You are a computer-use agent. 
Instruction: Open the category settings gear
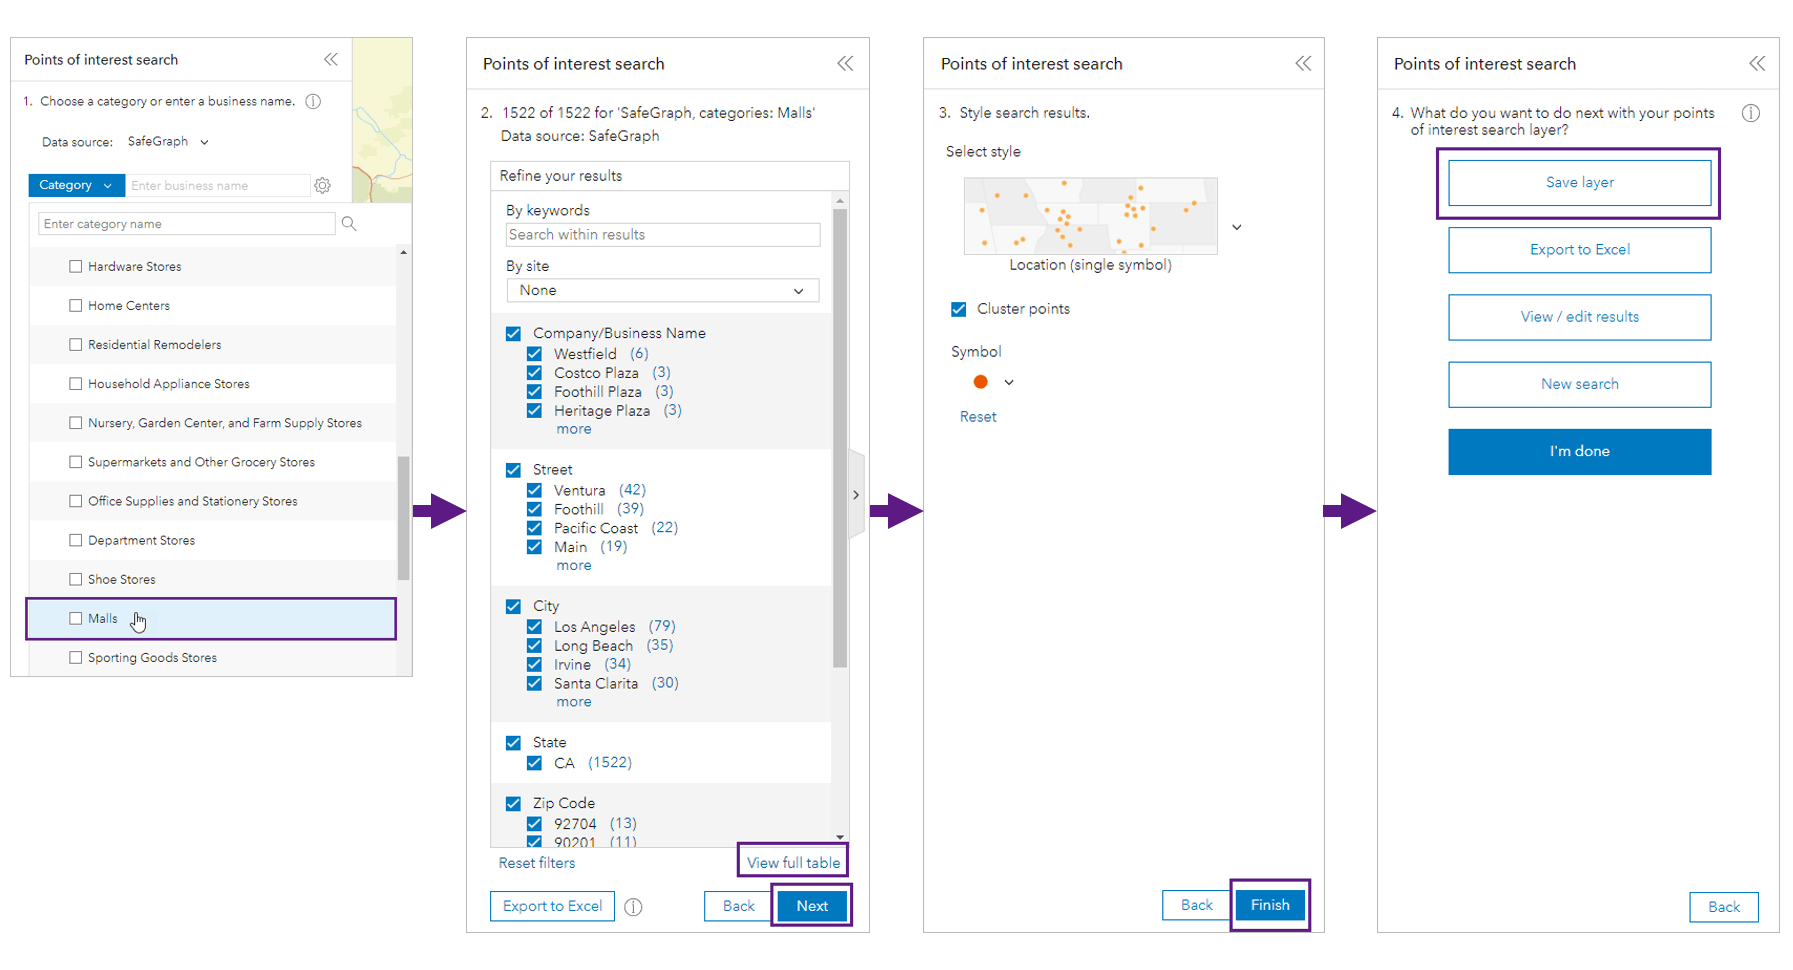pos(322,185)
